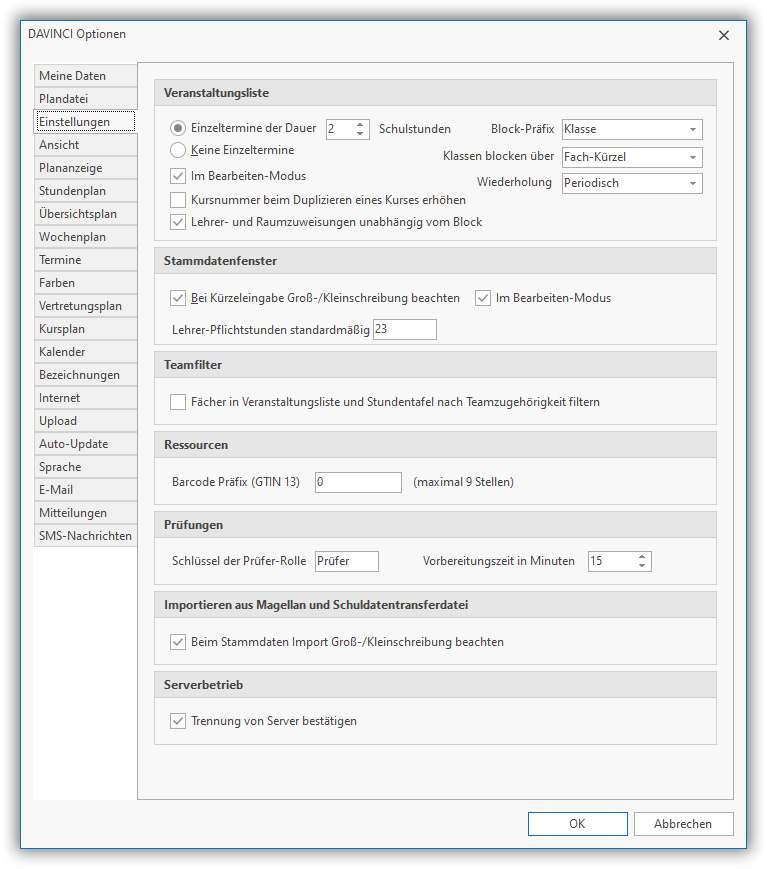Toggle the Teamzugehörigkeit filter checkbox
The image size is (767, 869).
point(178,402)
